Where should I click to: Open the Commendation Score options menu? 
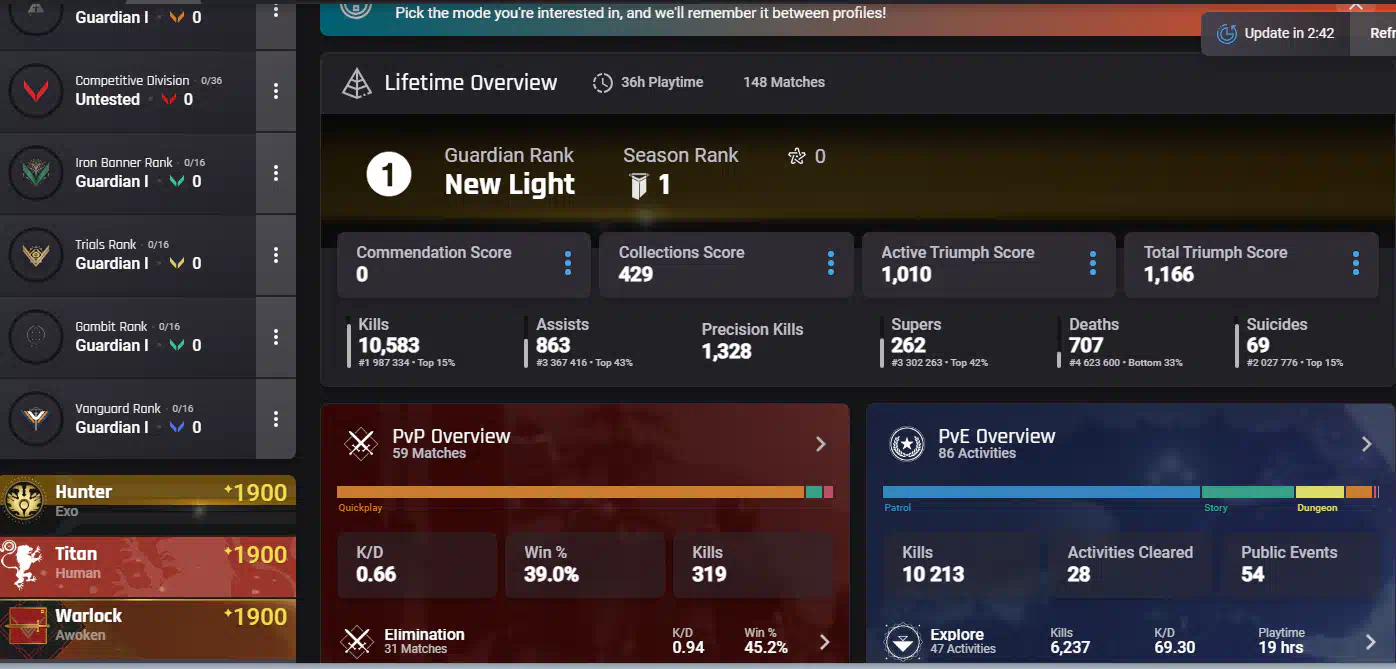pos(568,264)
